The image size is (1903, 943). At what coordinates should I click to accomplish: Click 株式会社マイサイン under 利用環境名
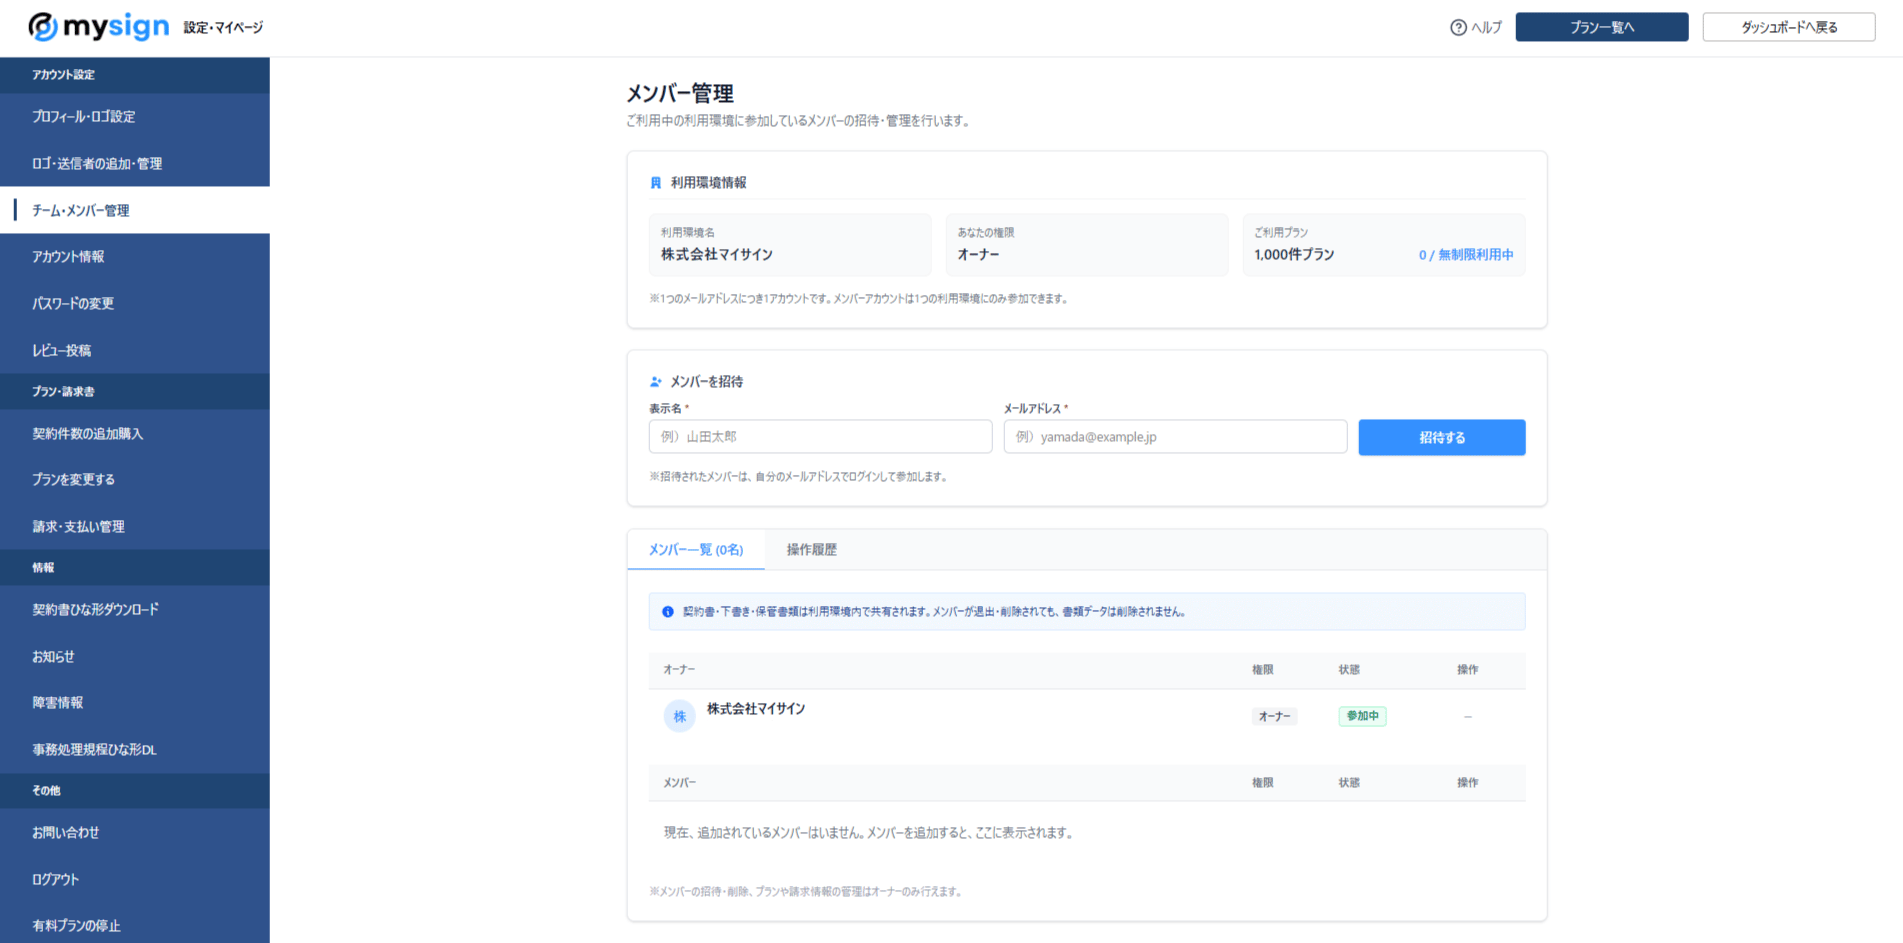pyautogui.click(x=717, y=255)
